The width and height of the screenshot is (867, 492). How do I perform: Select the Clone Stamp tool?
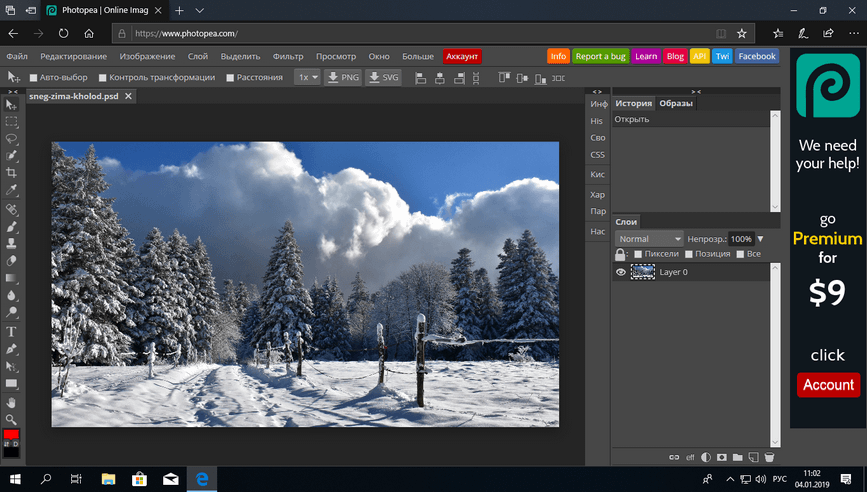[x=11, y=243]
